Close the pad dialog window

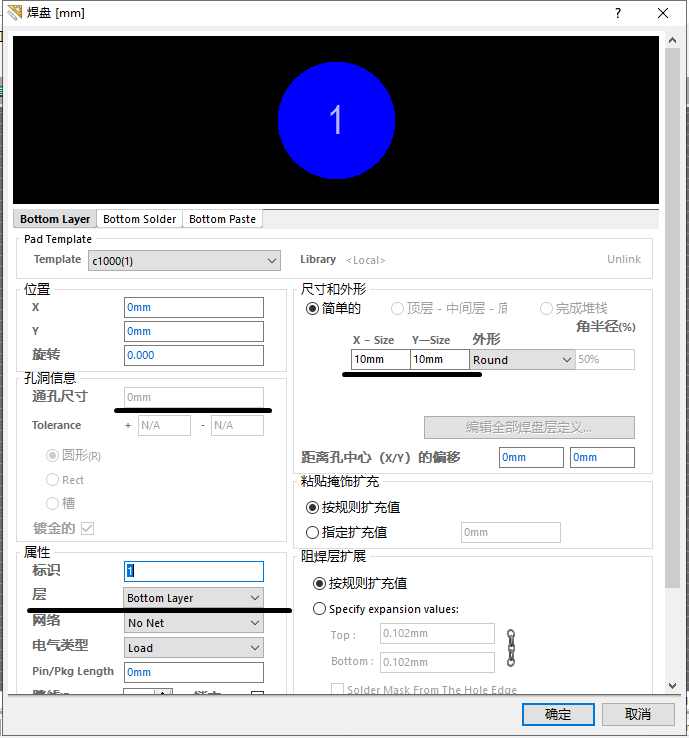(x=663, y=13)
